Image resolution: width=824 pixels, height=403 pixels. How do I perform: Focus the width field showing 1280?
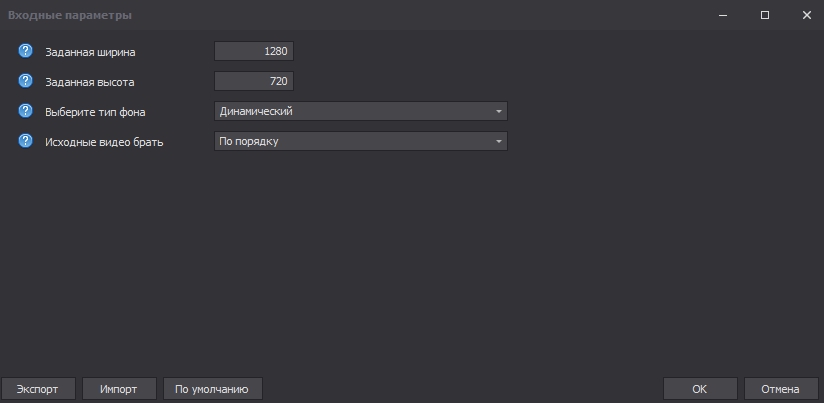click(254, 51)
